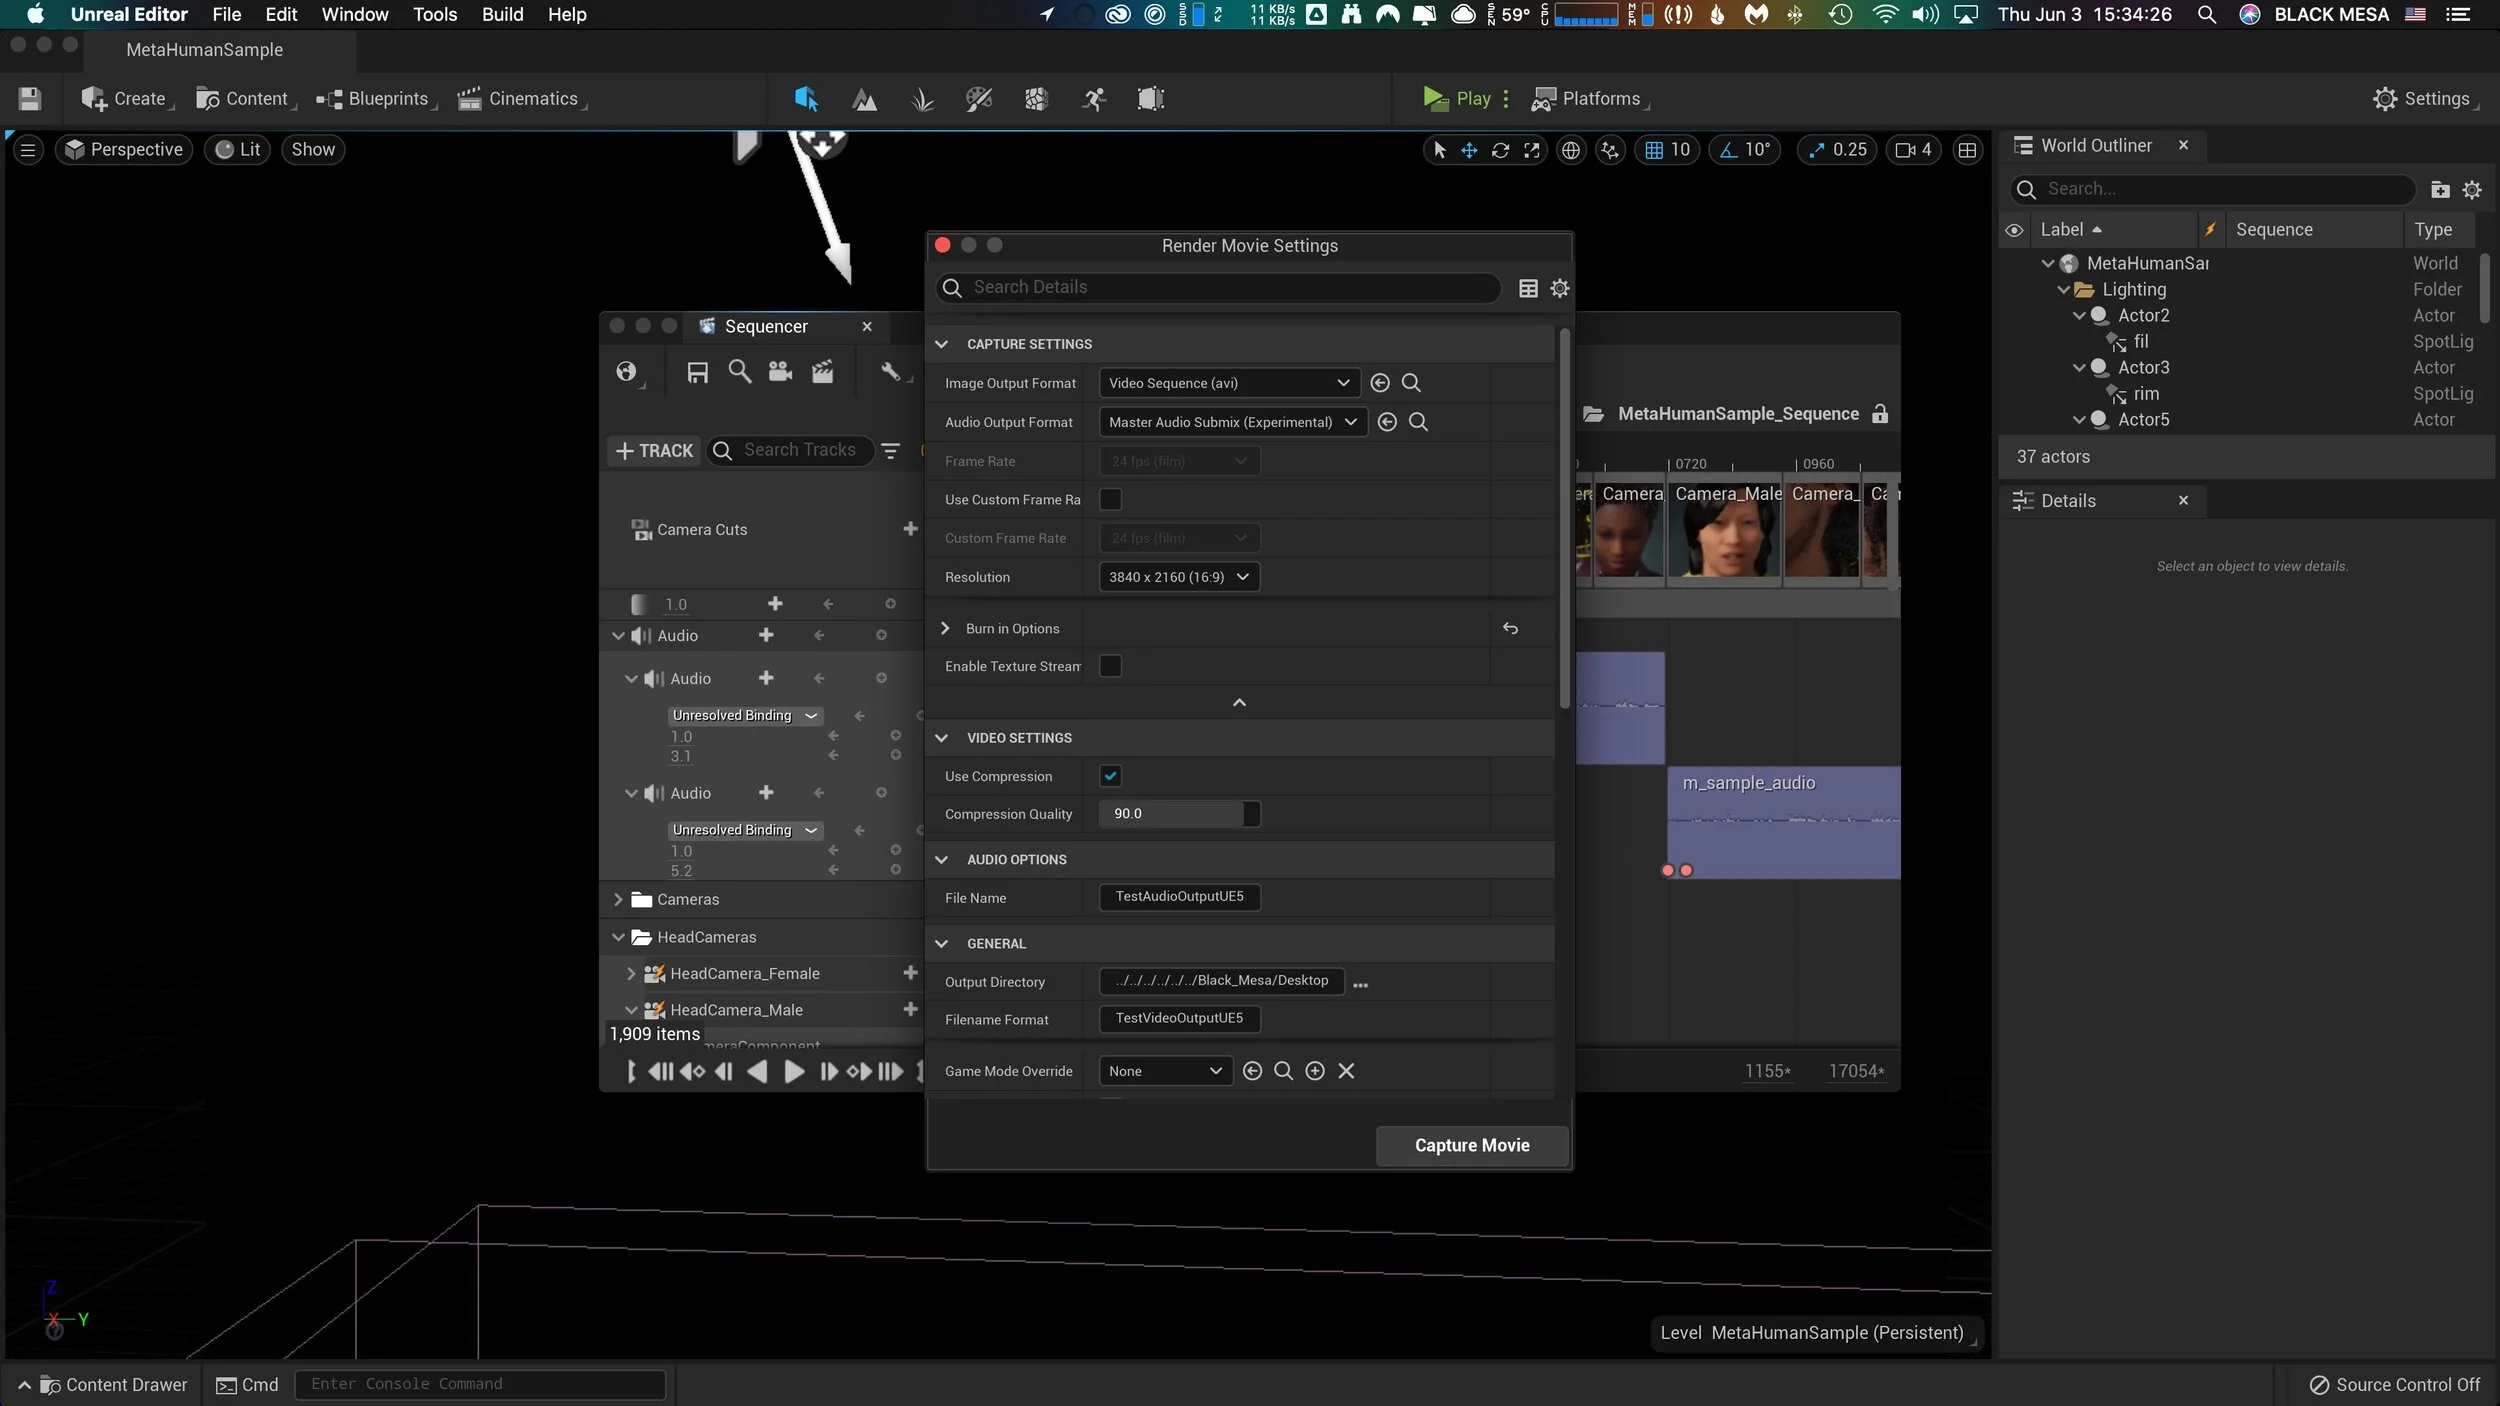Open the Sequencer save options icon

coord(696,371)
